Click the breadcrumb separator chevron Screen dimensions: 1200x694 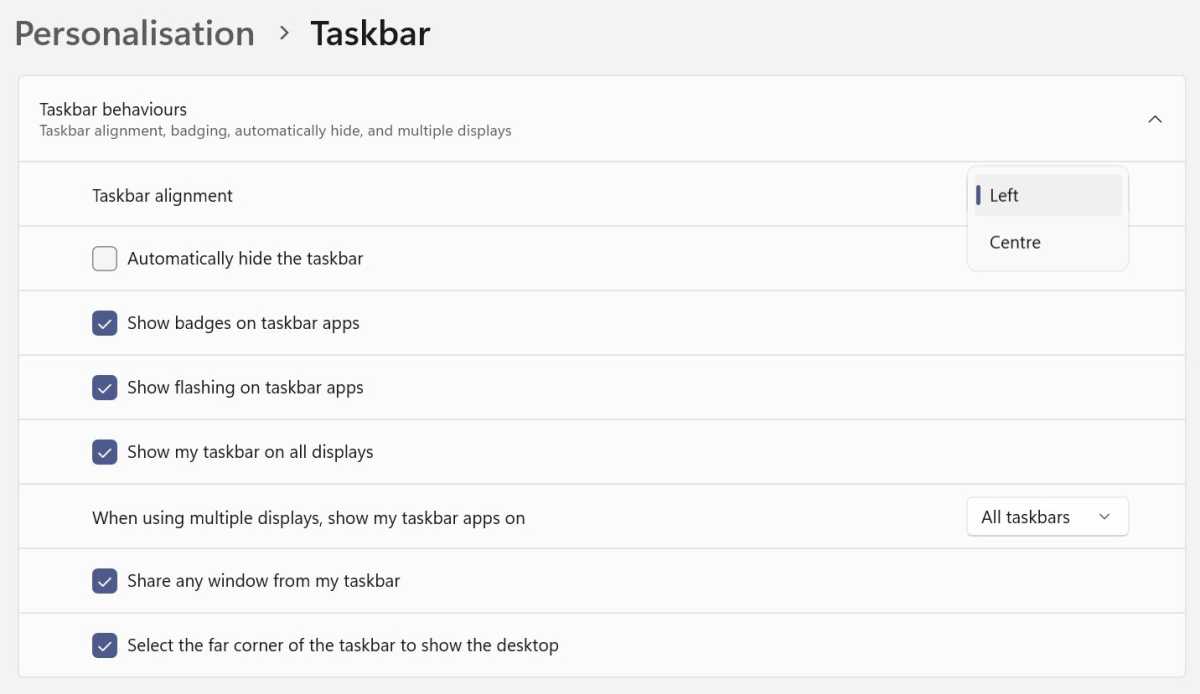[284, 33]
